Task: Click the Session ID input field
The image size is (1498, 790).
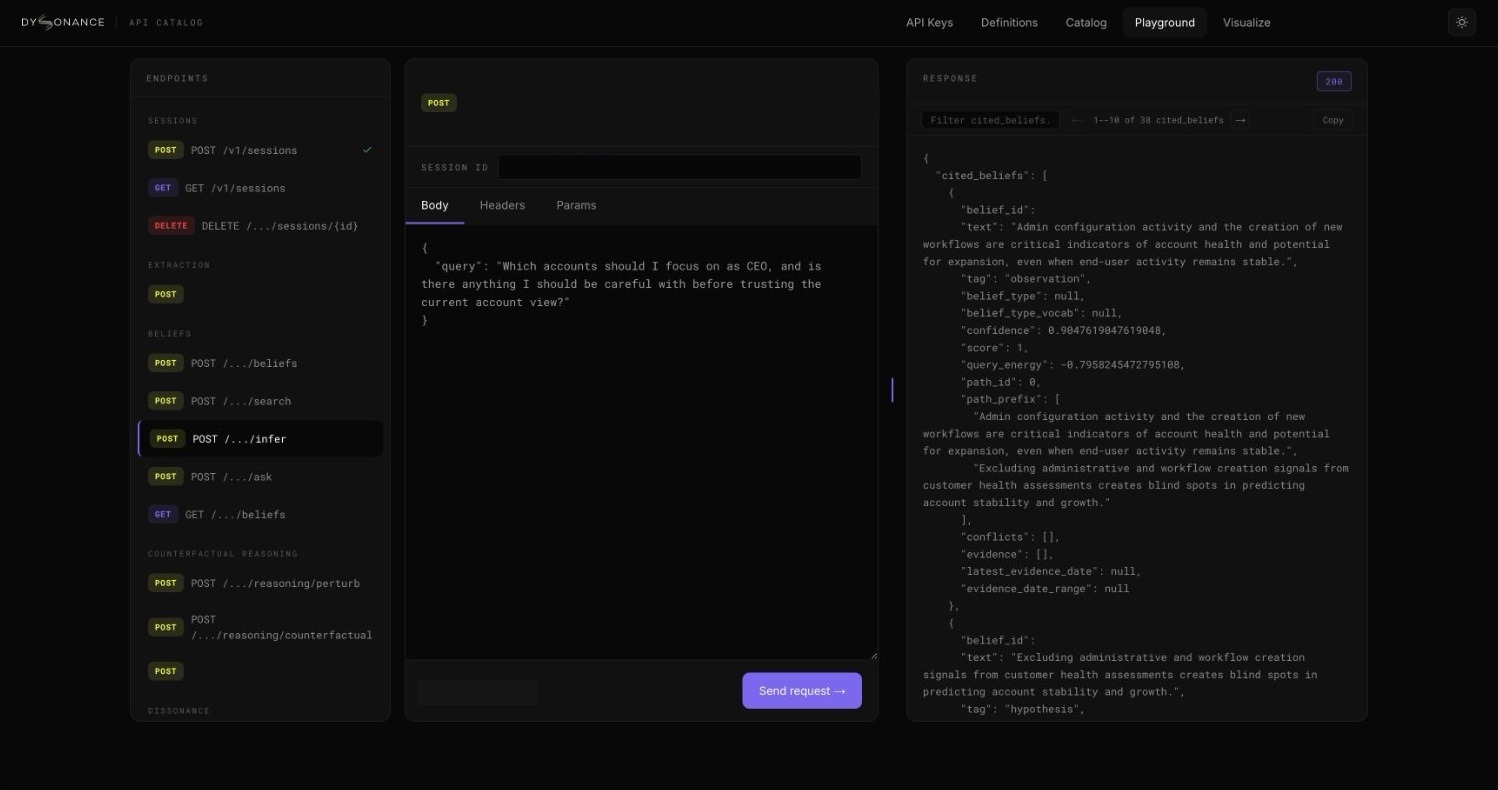Action: 680,167
